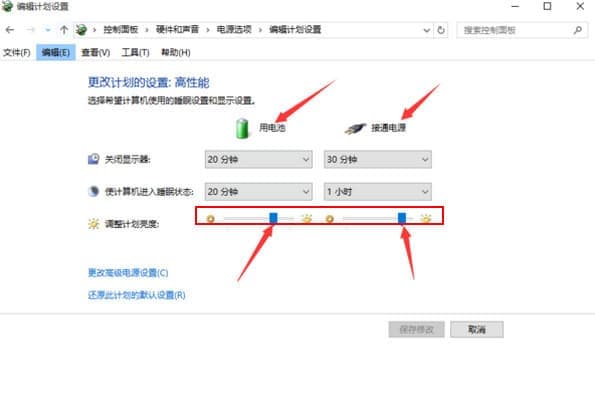Click the bright sun icon under plugged-in
This screenshot has width=595, height=416.
coord(426,218)
